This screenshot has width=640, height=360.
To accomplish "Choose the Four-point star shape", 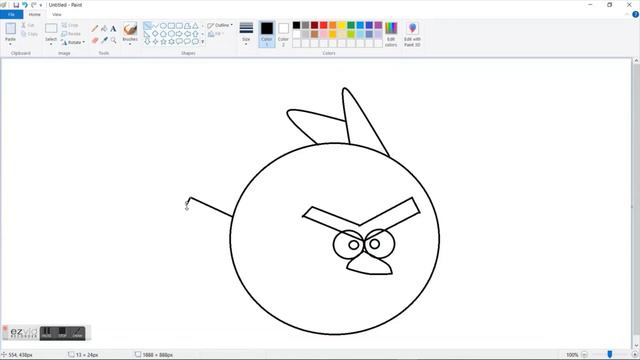I will click(156, 41).
